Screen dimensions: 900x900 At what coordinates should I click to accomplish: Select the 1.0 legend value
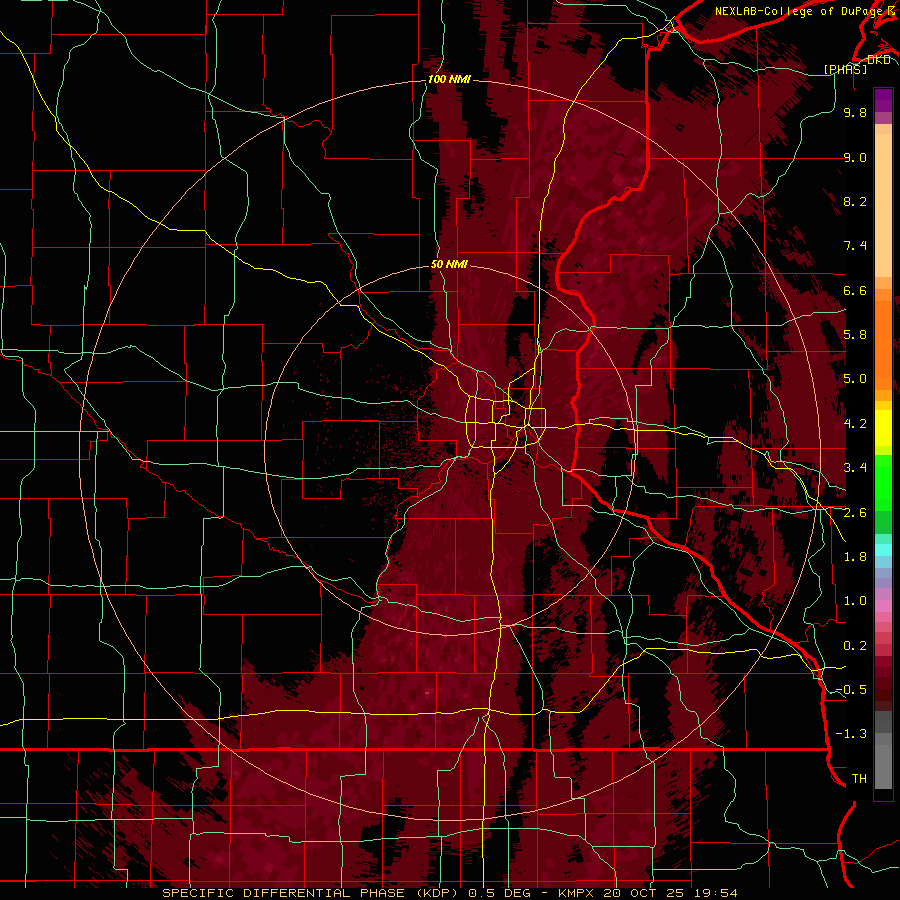tap(855, 601)
